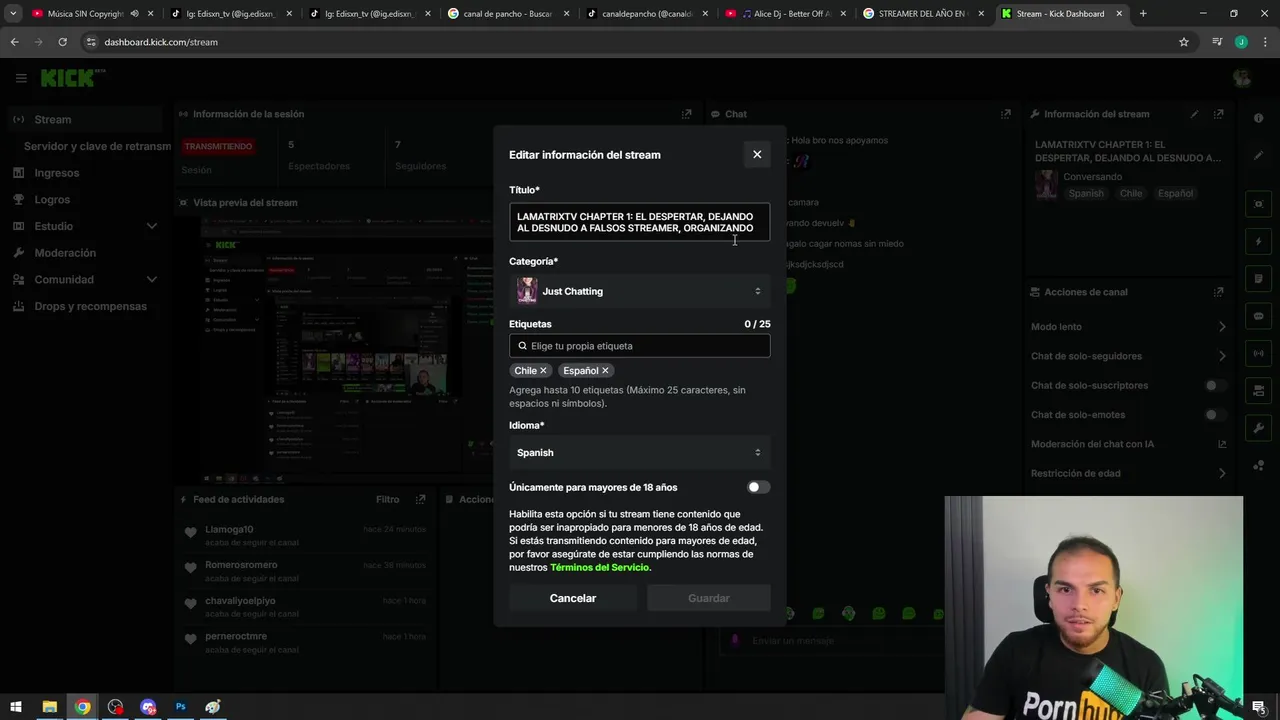The height and width of the screenshot is (720, 1280).
Task: Click the Llamoga10 follower entry
Action: (x=305, y=535)
